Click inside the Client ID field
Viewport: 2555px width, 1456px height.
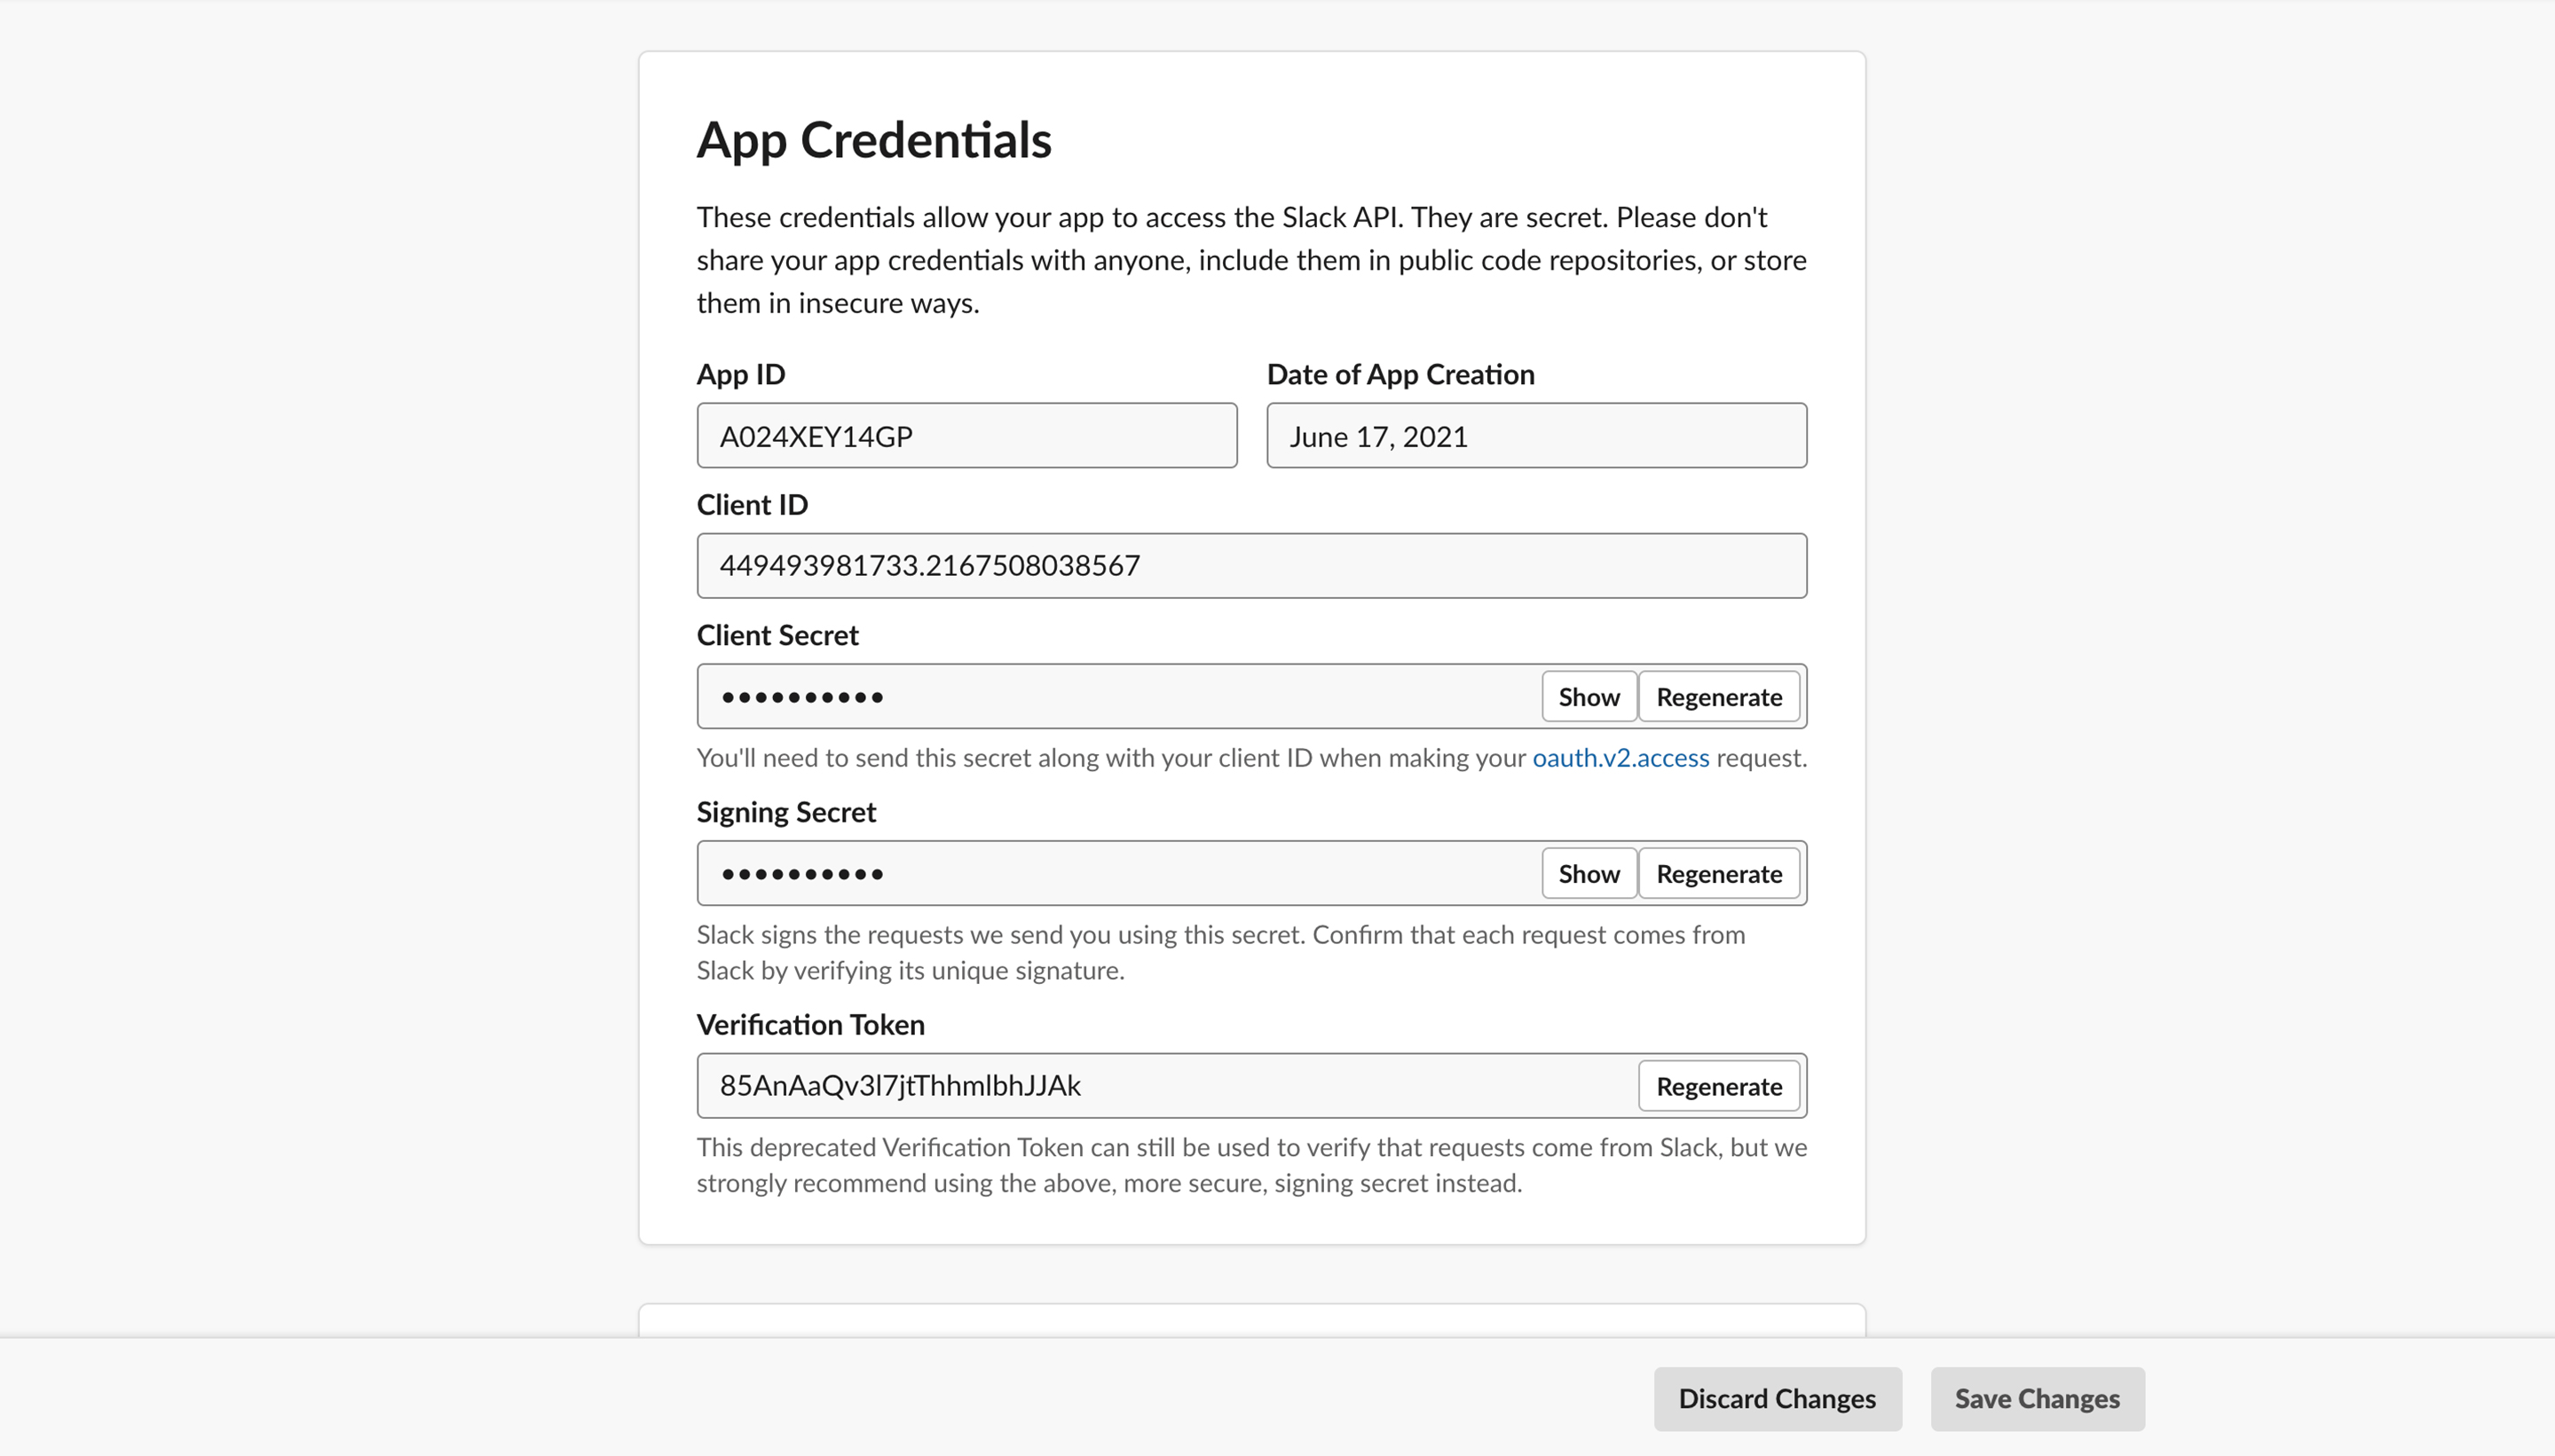(x=1251, y=565)
